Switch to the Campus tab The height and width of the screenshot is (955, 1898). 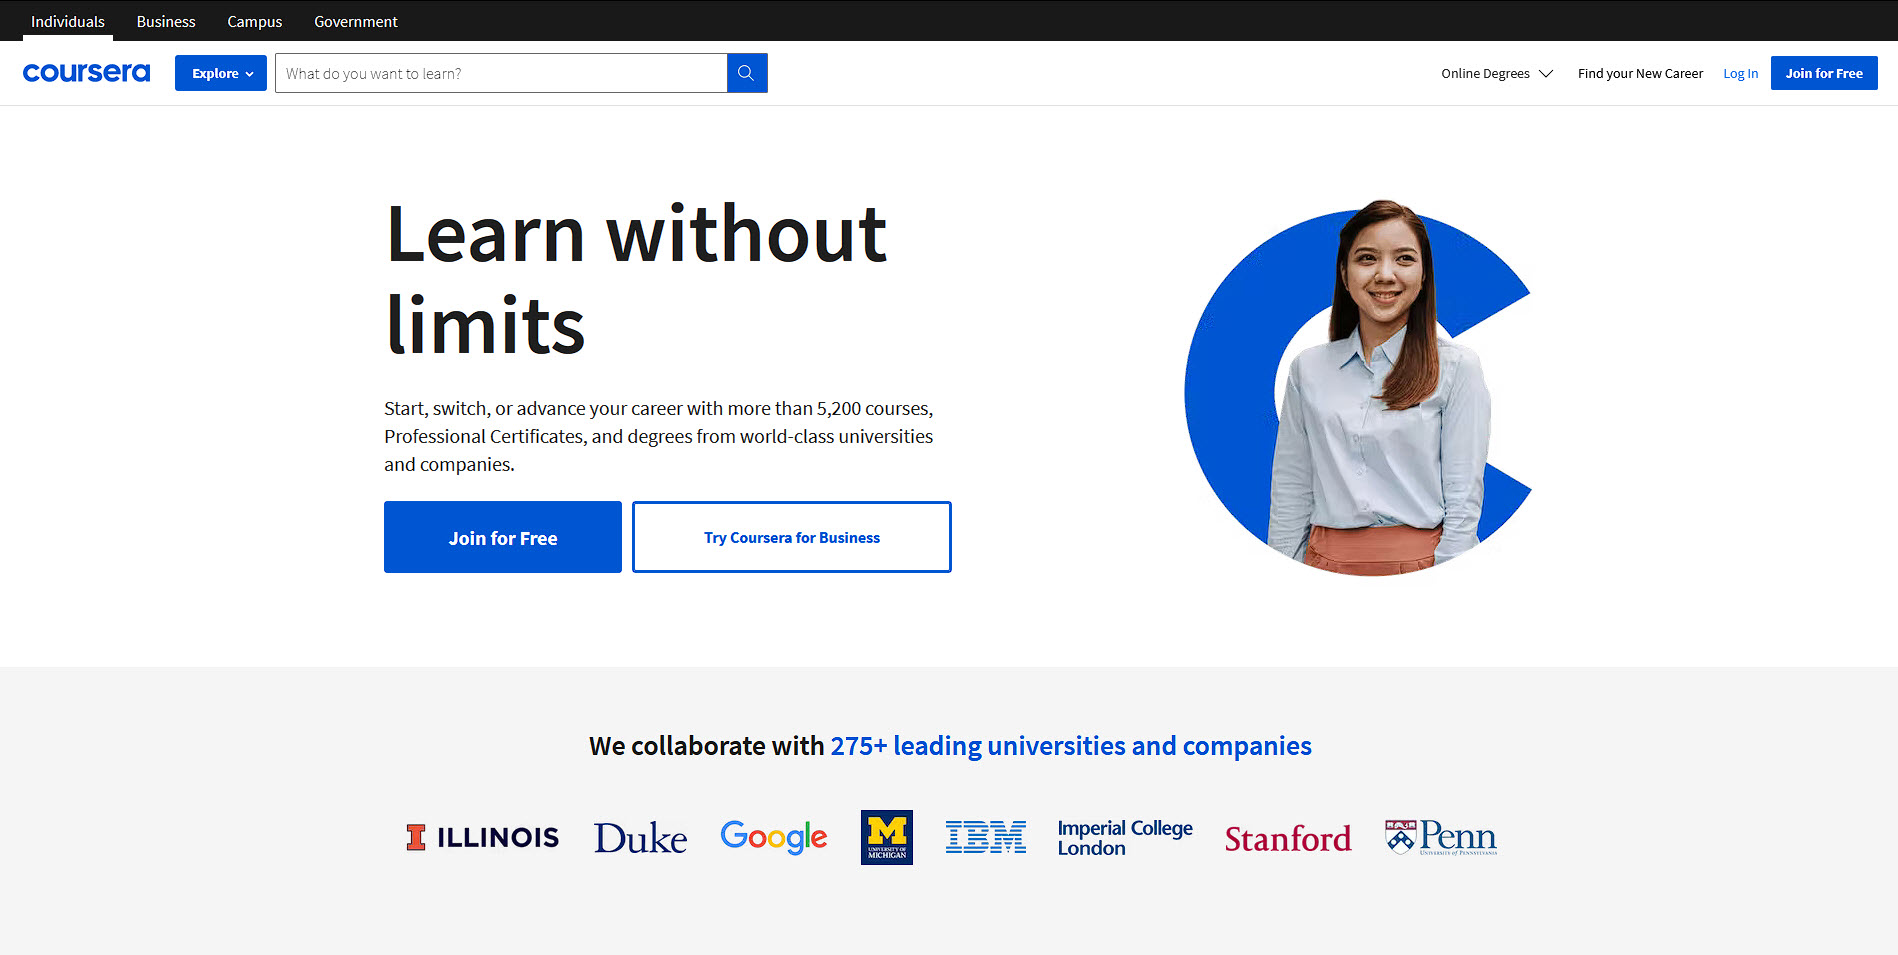(255, 21)
